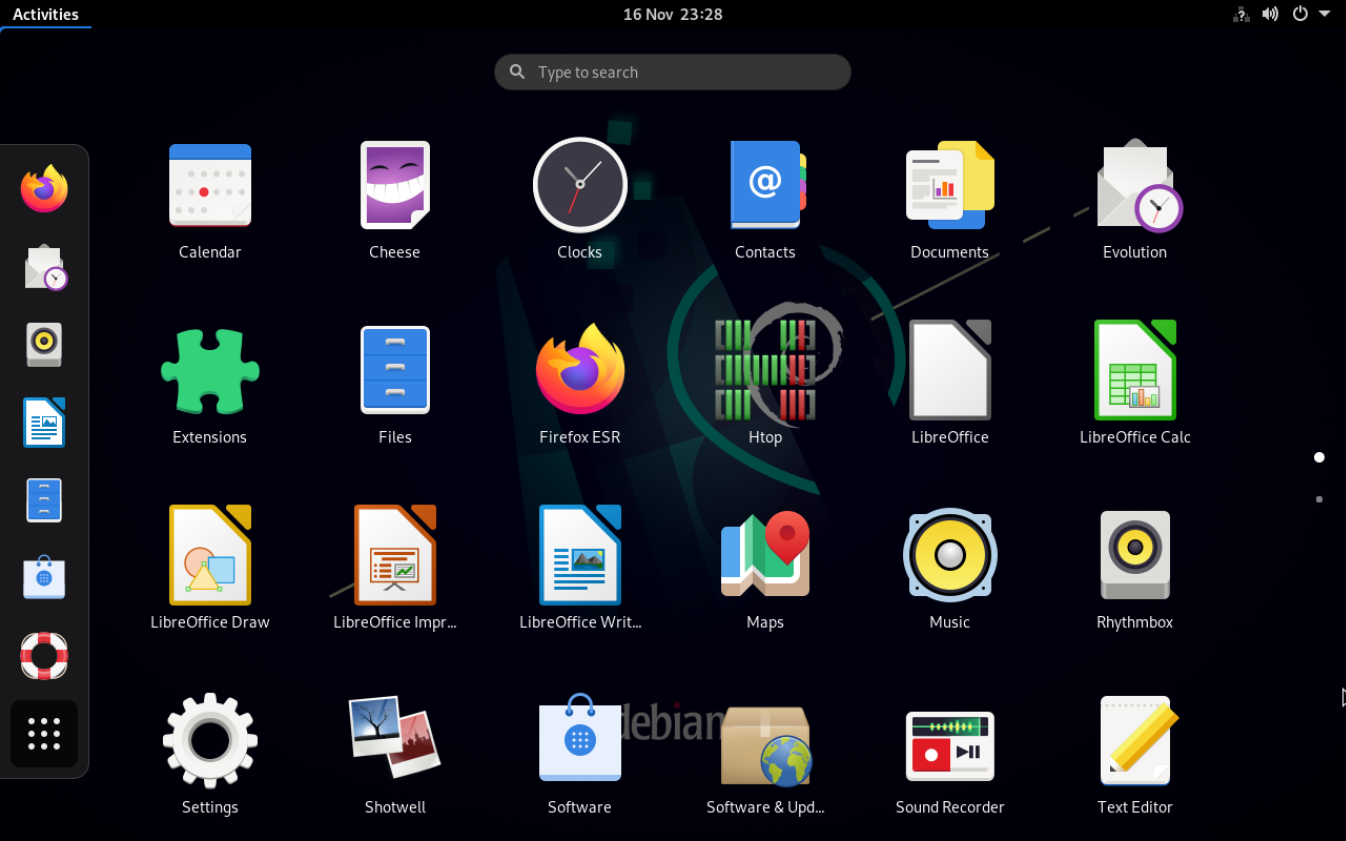This screenshot has width=1346, height=841.
Task: Open GNOME Settings
Action: (210, 740)
